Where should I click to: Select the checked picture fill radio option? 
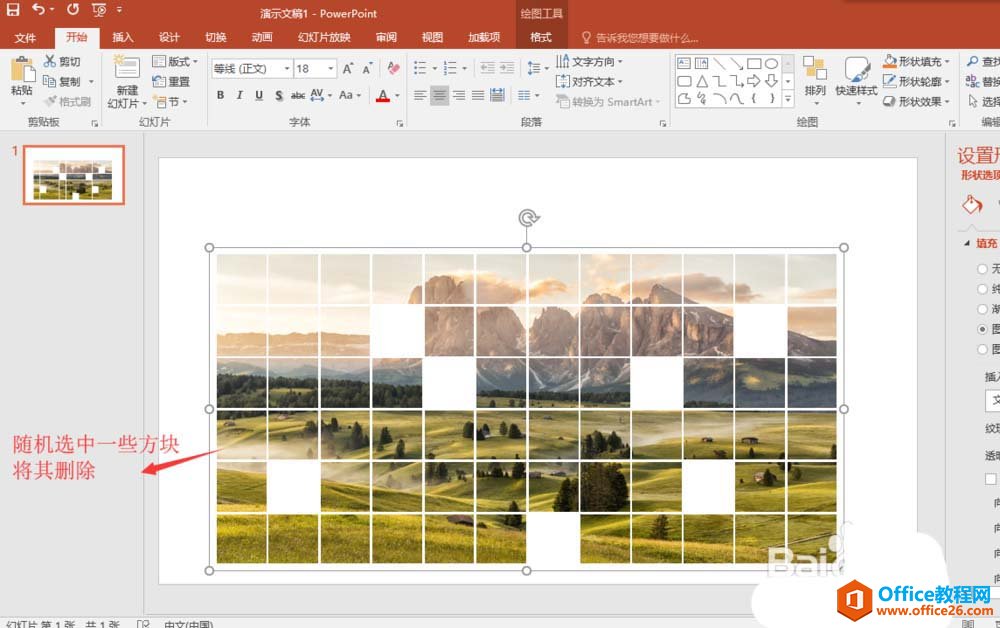click(982, 329)
